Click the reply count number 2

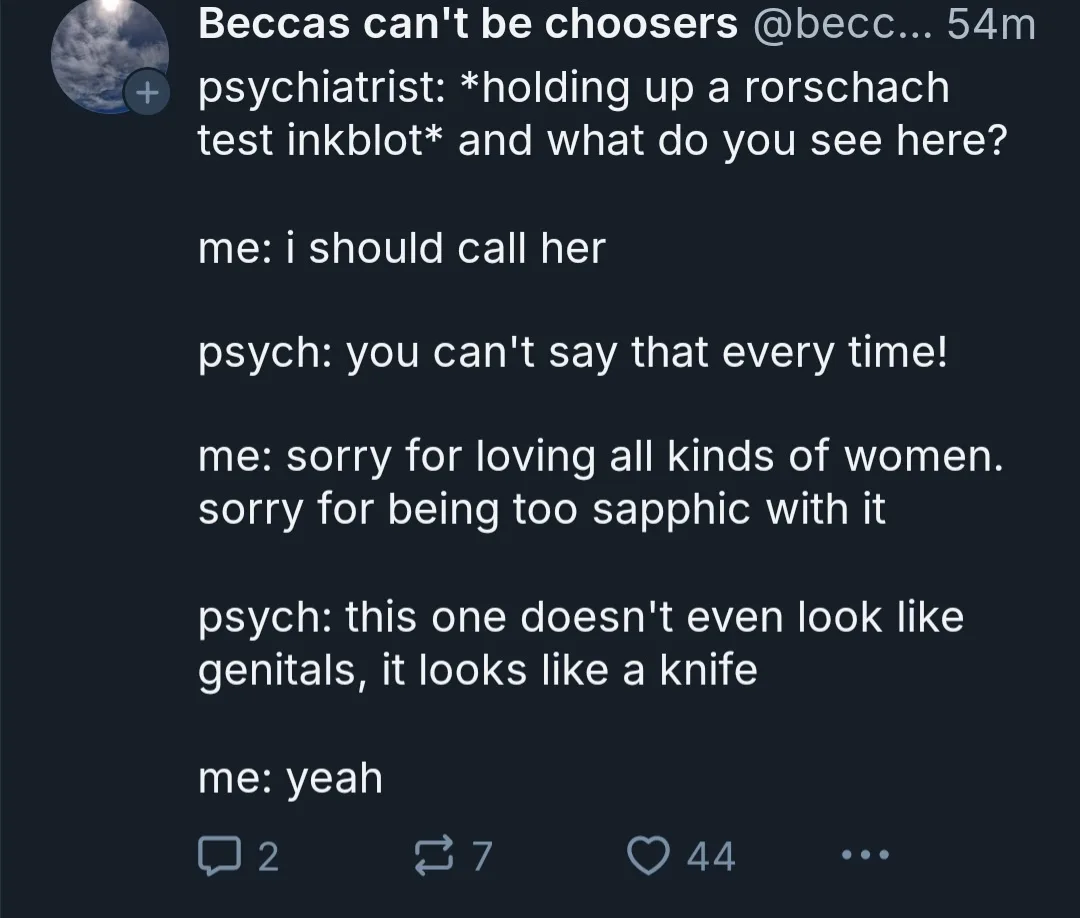(x=269, y=857)
